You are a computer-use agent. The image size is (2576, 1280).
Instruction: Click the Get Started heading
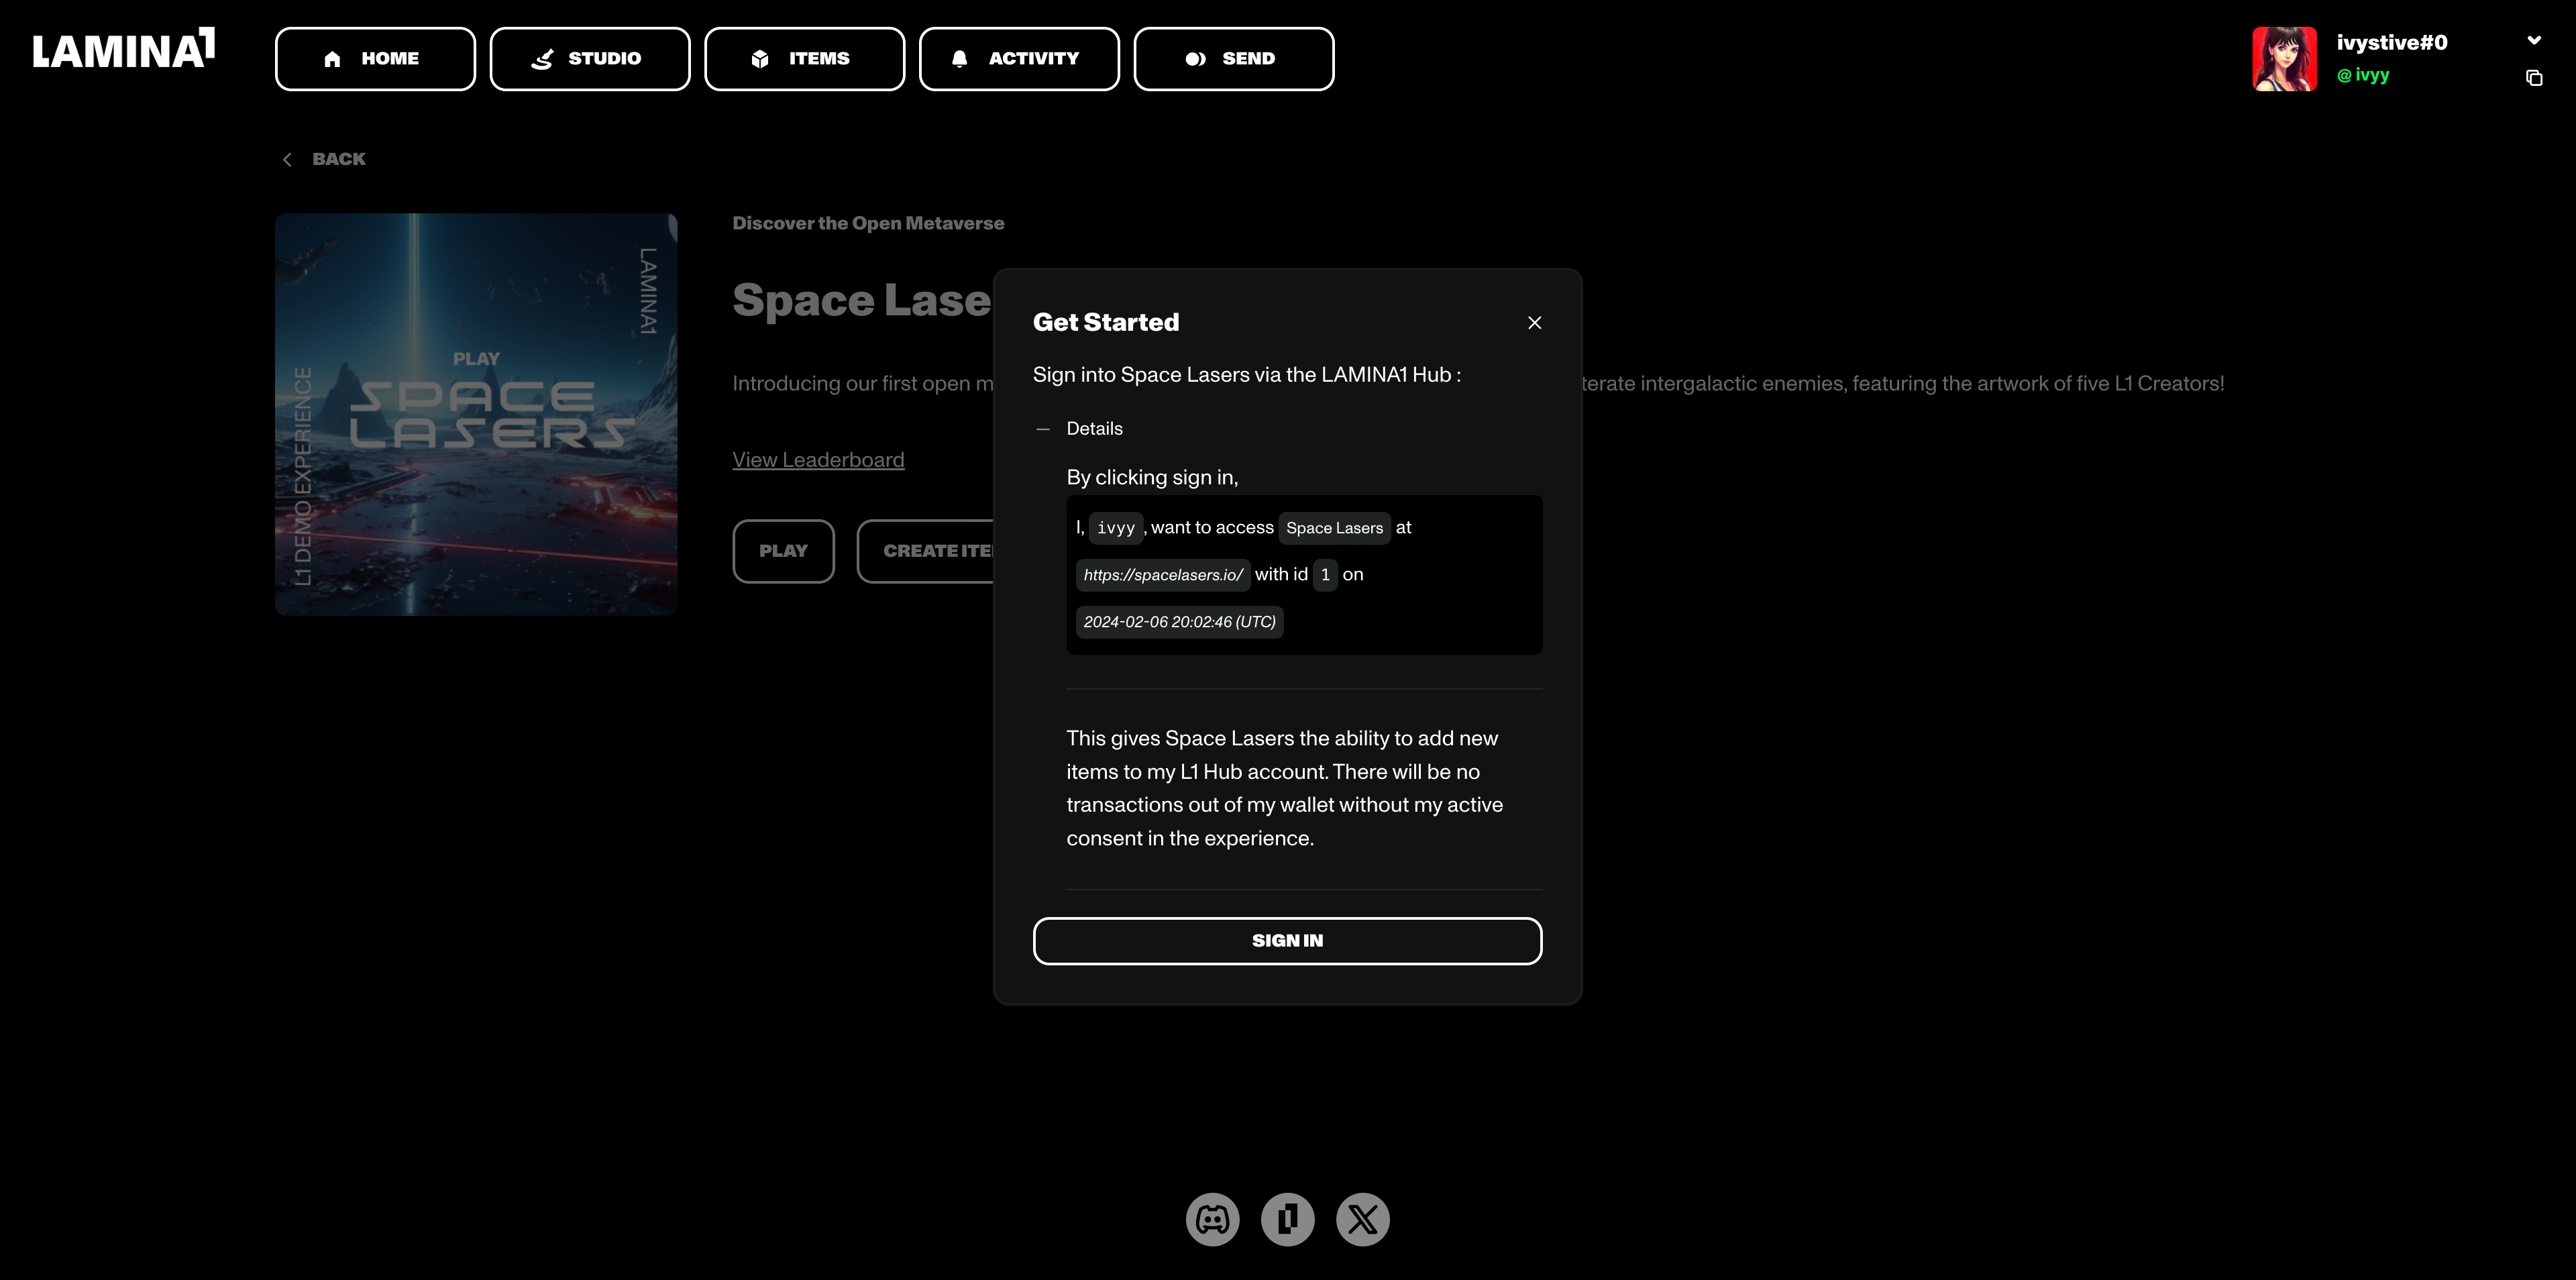click(x=1105, y=322)
